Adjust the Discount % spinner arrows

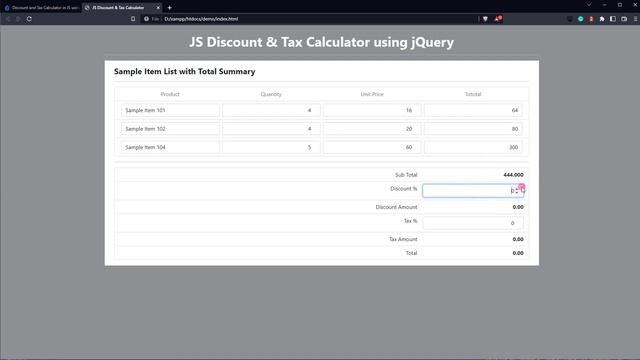click(x=517, y=191)
